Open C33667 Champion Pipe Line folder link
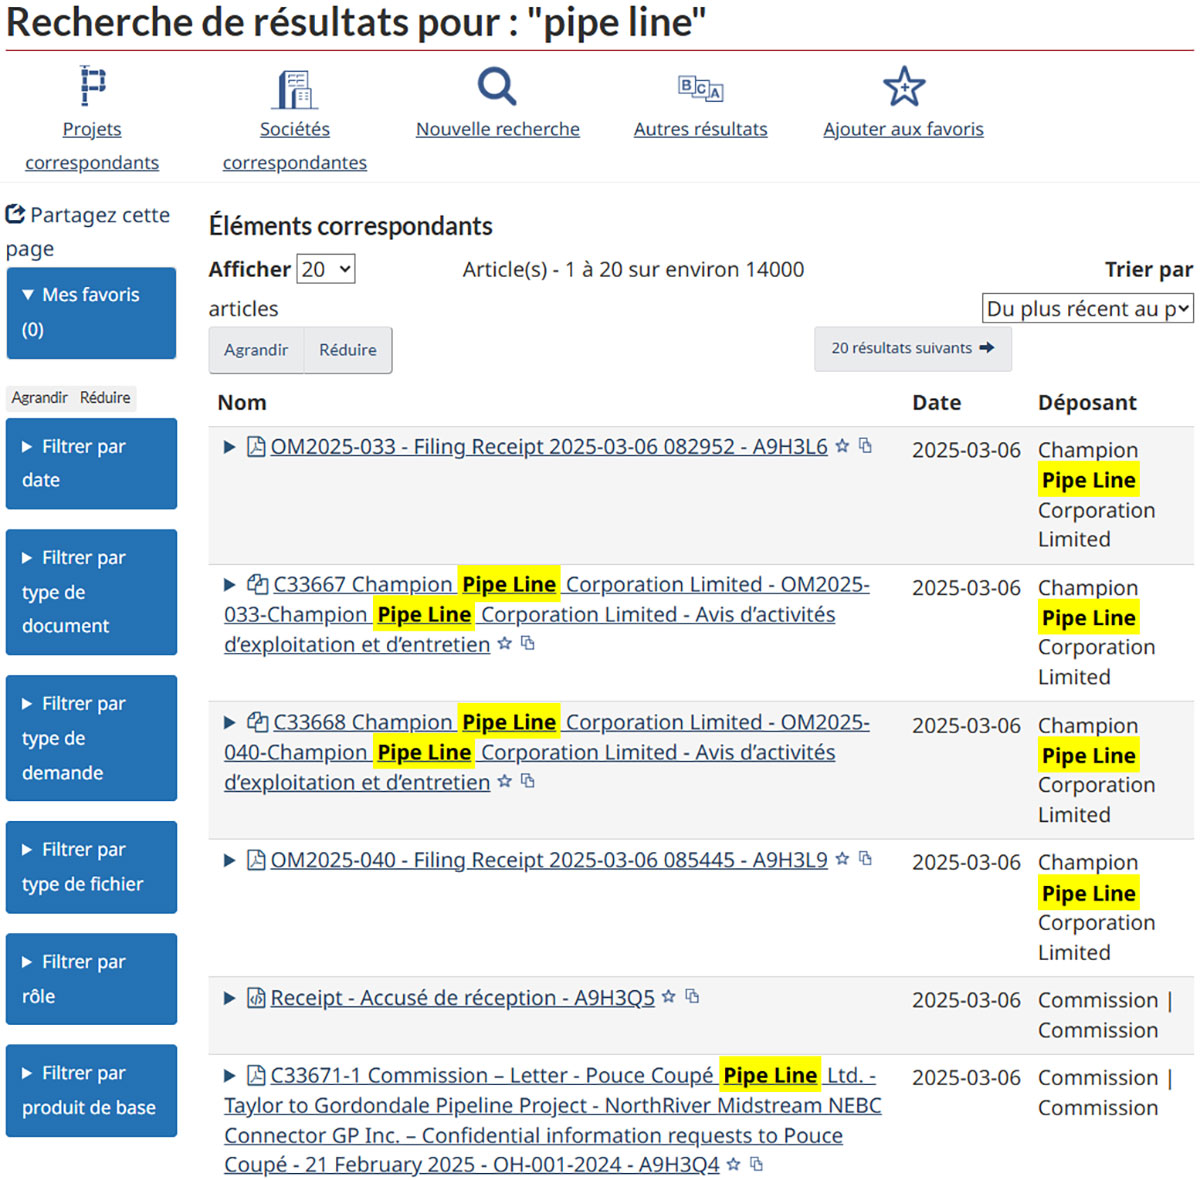 [x=547, y=614]
